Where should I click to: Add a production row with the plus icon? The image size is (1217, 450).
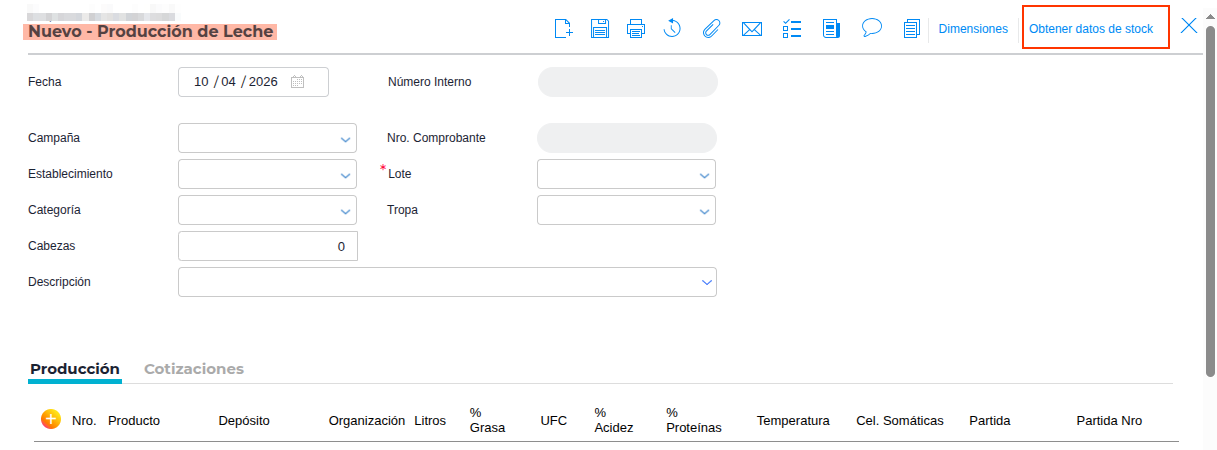pyautogui.click(x=51, y=420)
